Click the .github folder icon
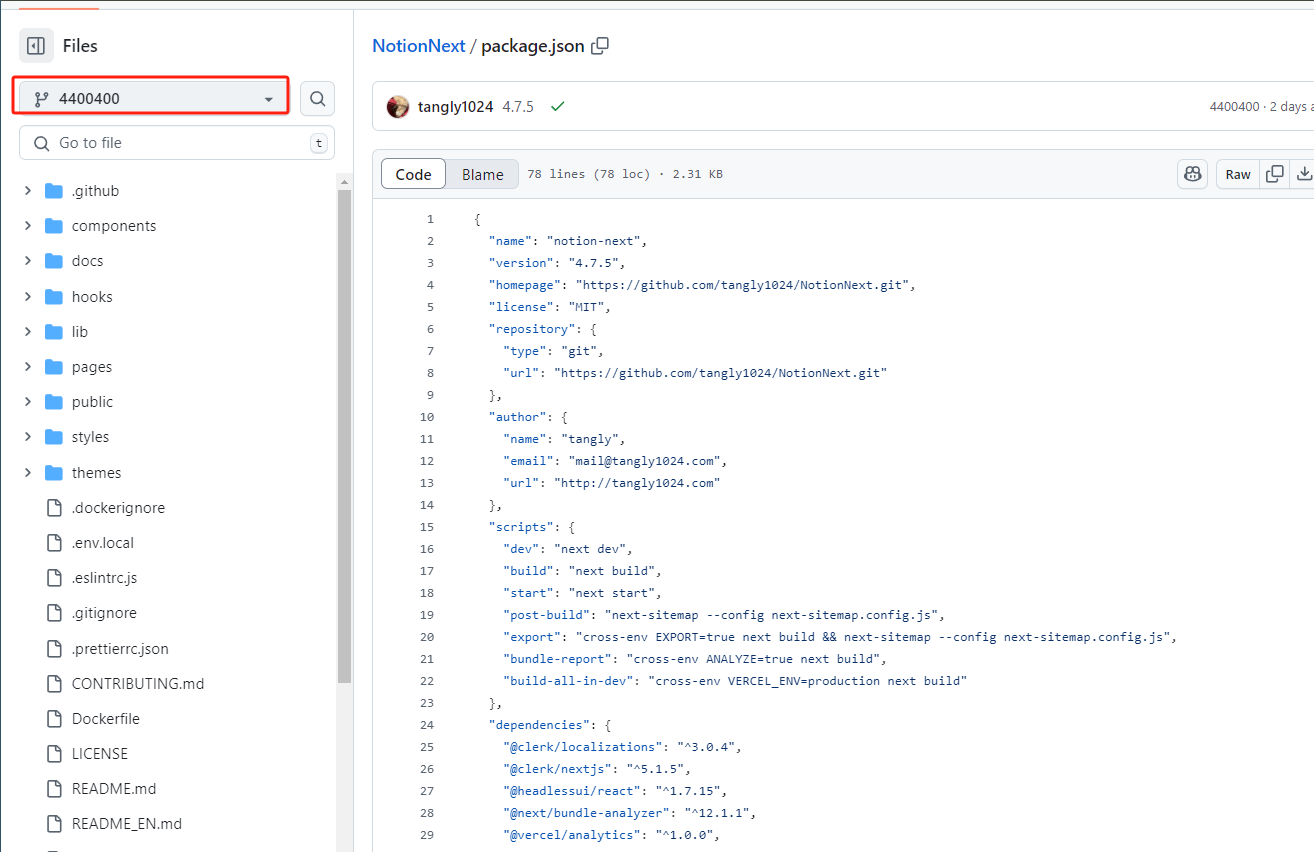 coord(54,191)
